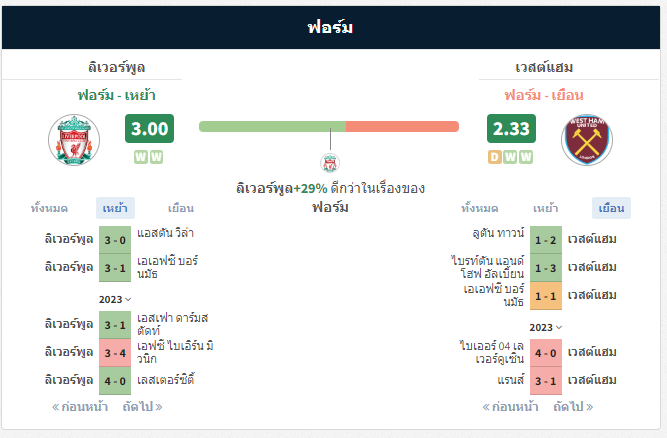Click Liverpool's 3.00 form rating badge

[149, 128]
